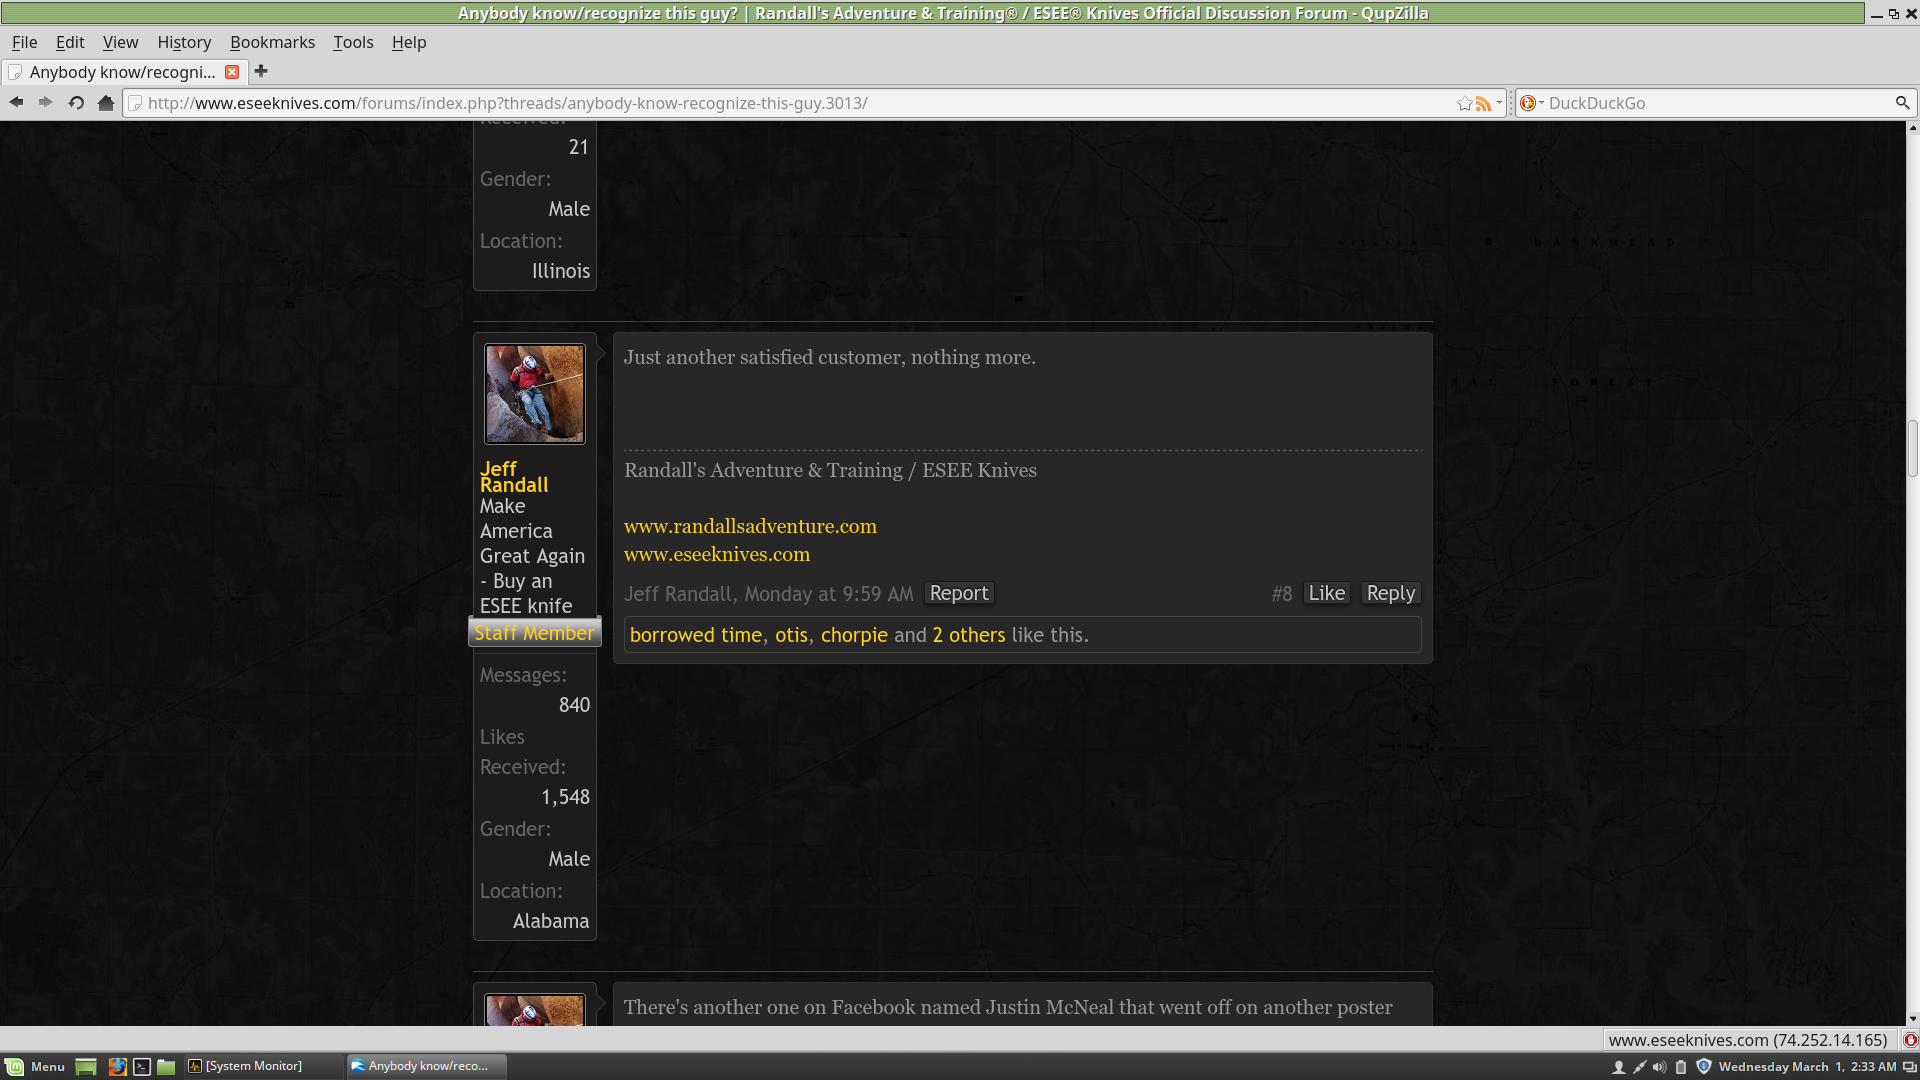Click the browser Back arrow button

click(x=16, y=102)
